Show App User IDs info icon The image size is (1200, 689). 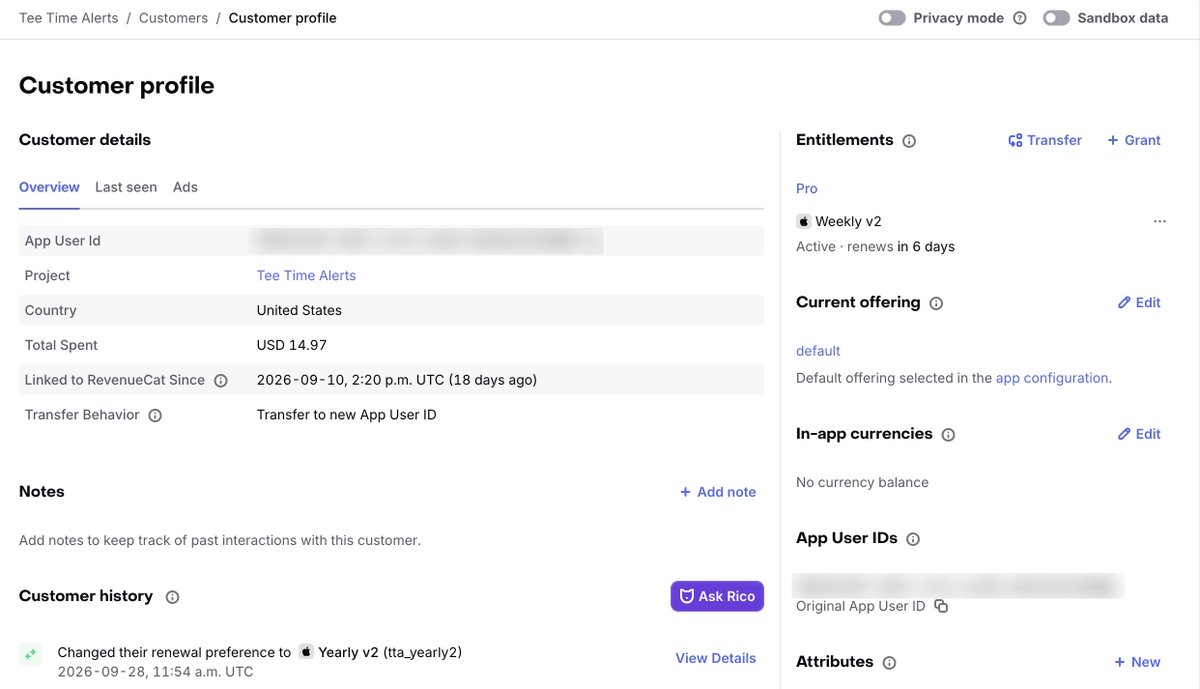[912, 539]
